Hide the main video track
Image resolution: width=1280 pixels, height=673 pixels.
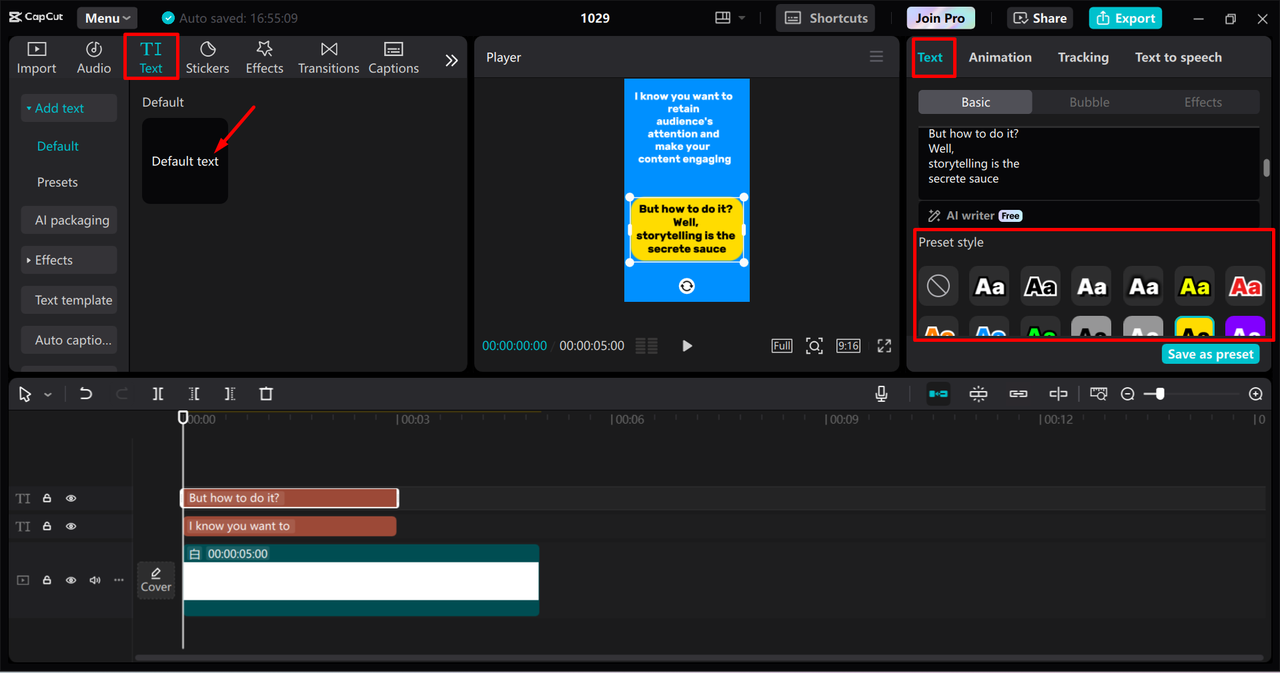71,580
